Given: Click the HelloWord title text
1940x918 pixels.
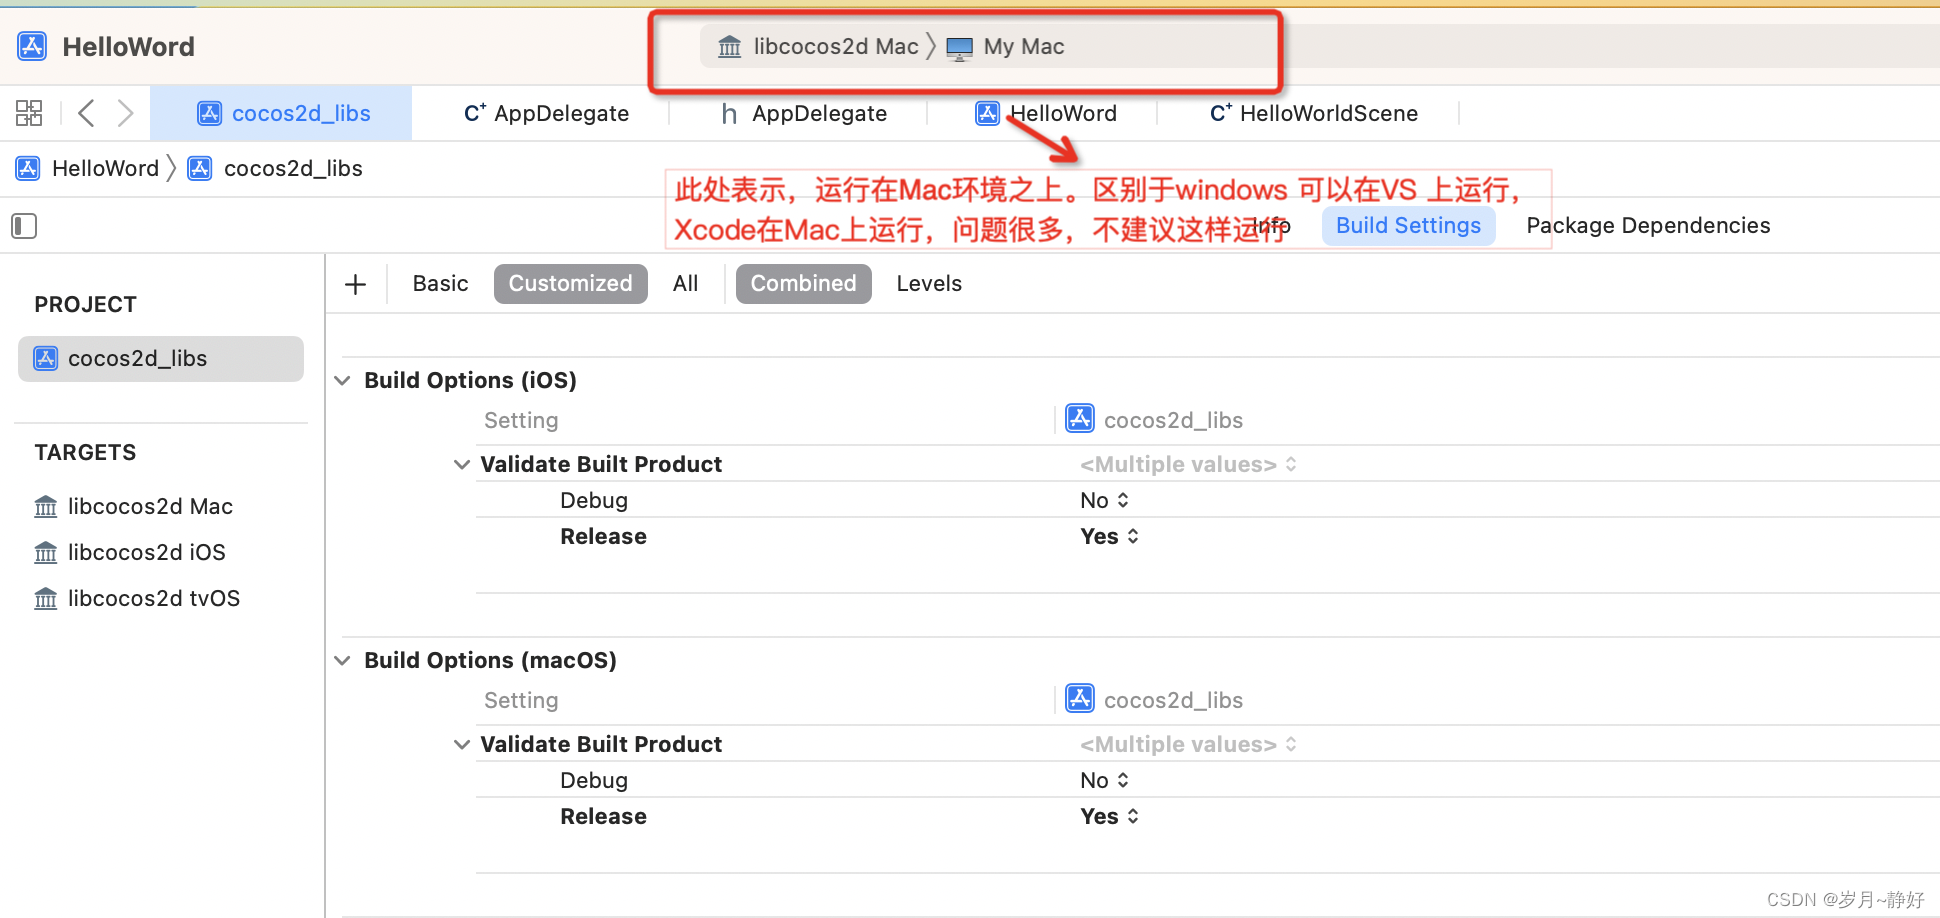Looking at the screenshot, I should [x=128, y=47].
